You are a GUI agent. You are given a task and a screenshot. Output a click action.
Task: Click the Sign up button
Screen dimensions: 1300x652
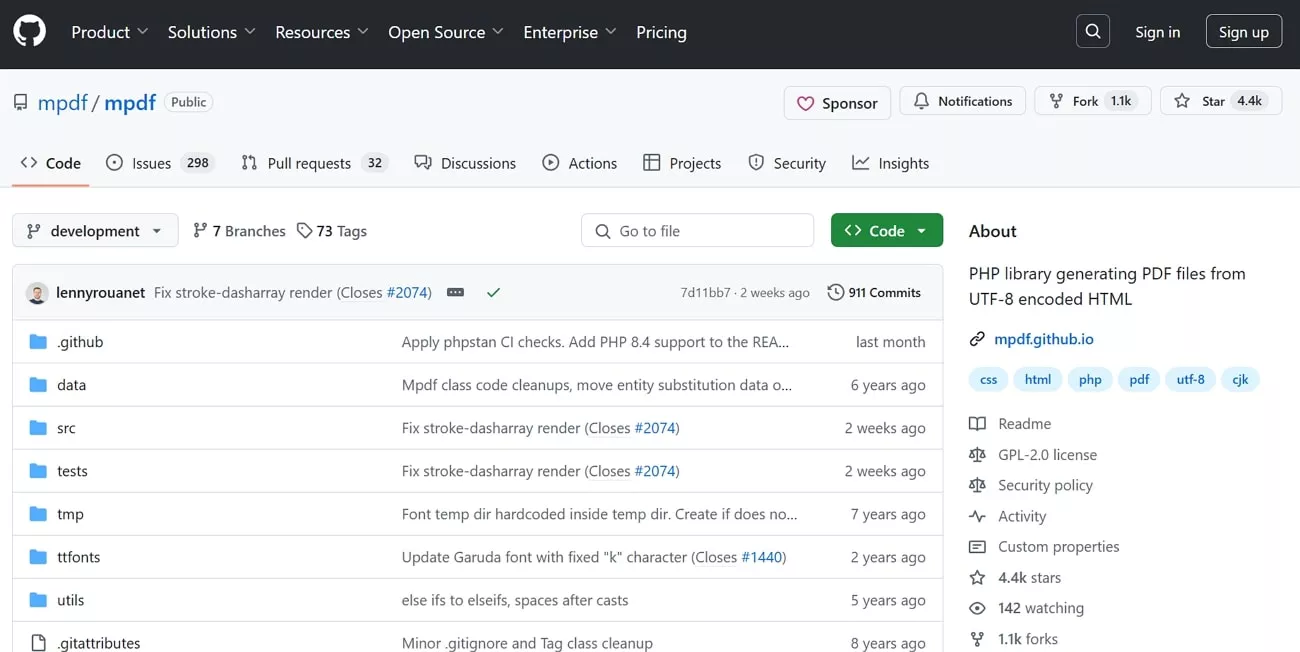1243,31
